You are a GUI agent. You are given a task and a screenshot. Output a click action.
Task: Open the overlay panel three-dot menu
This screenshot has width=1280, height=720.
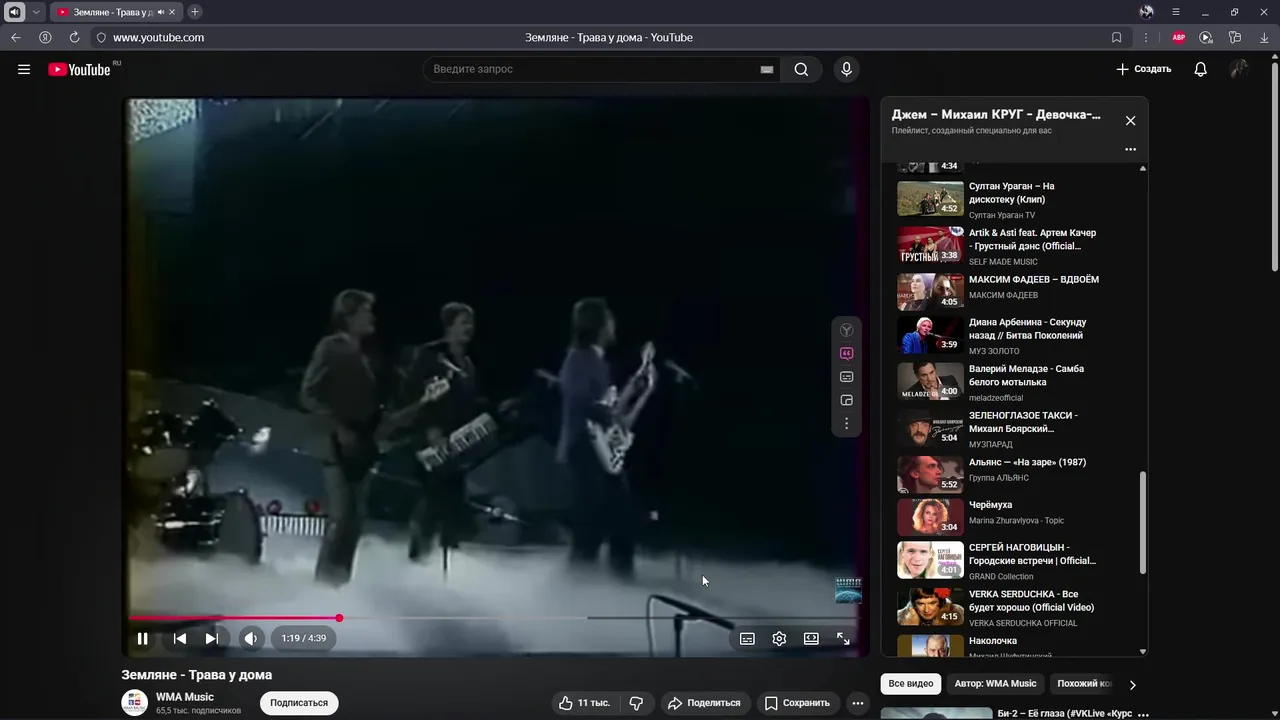[x=846, y=424]
